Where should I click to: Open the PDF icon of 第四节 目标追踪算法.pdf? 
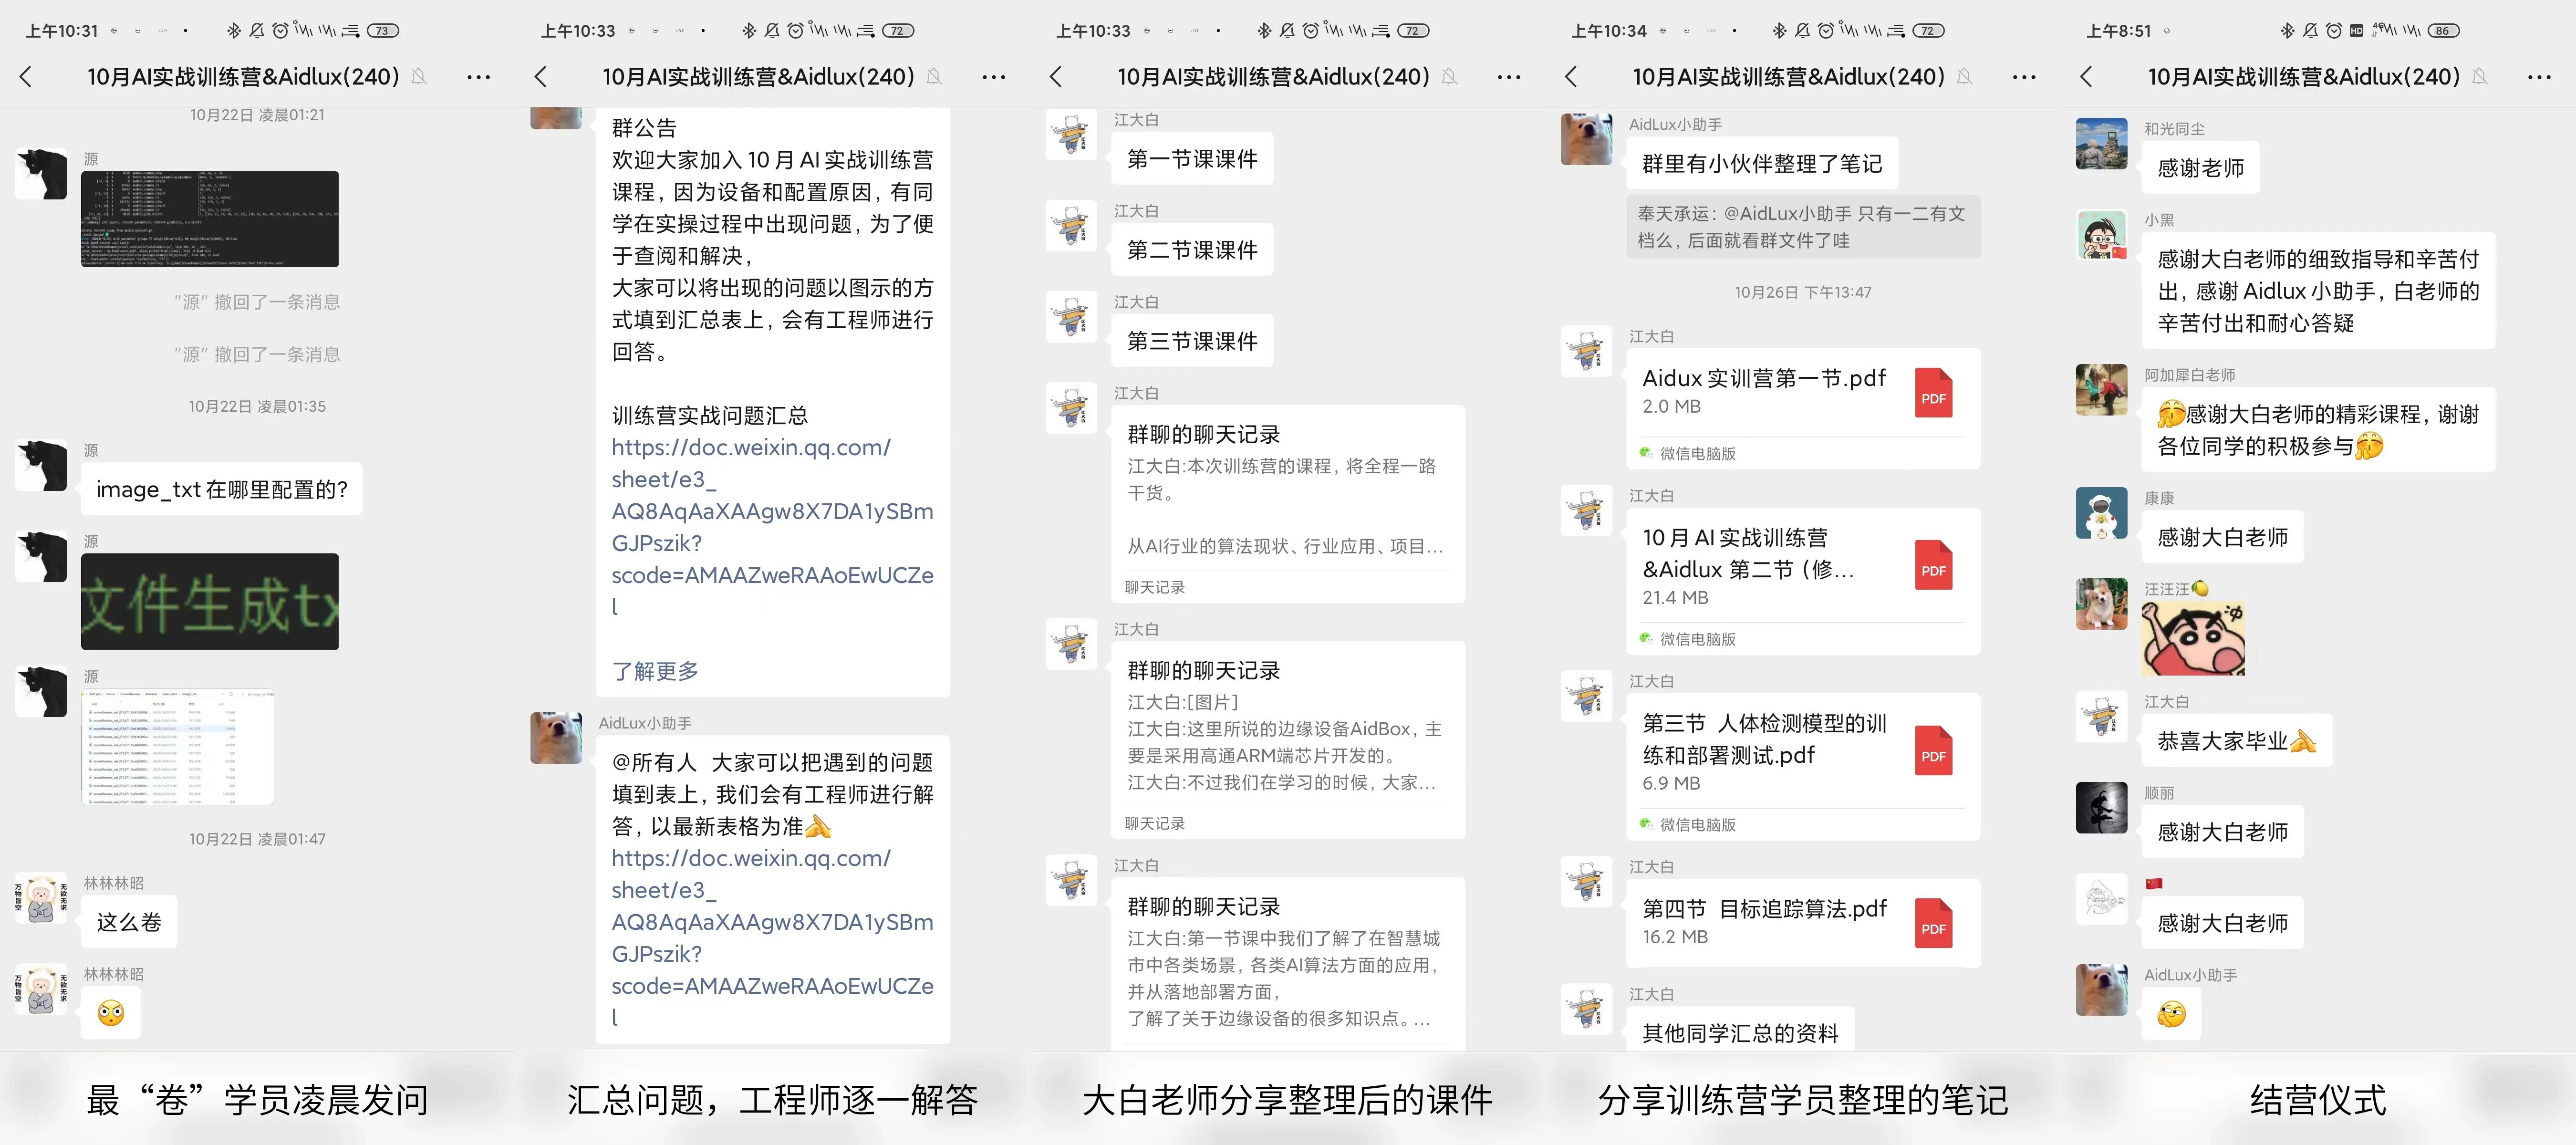(1933, 923)
